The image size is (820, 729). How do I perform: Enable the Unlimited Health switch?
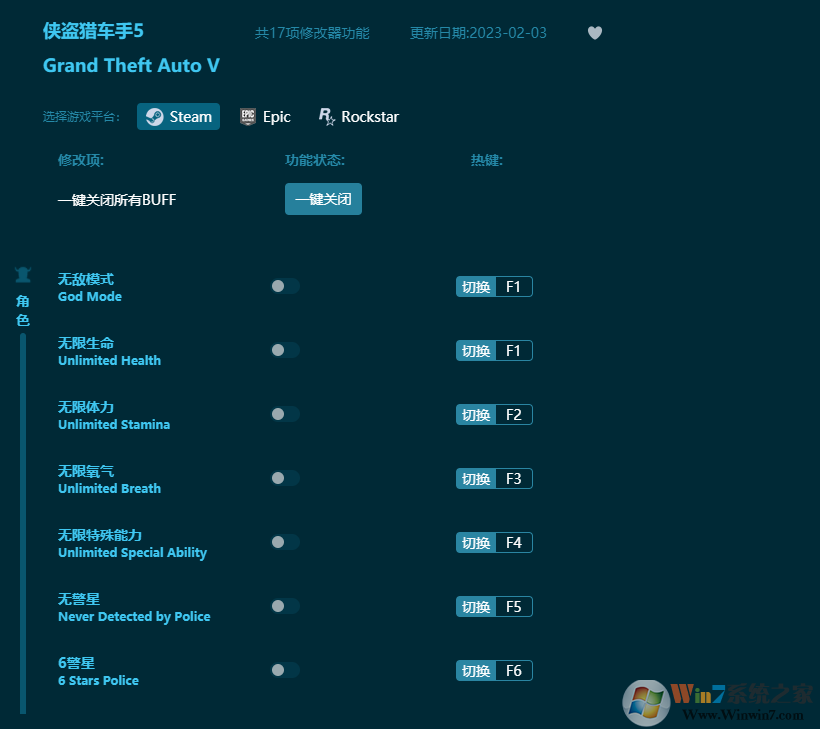point(285,350)
